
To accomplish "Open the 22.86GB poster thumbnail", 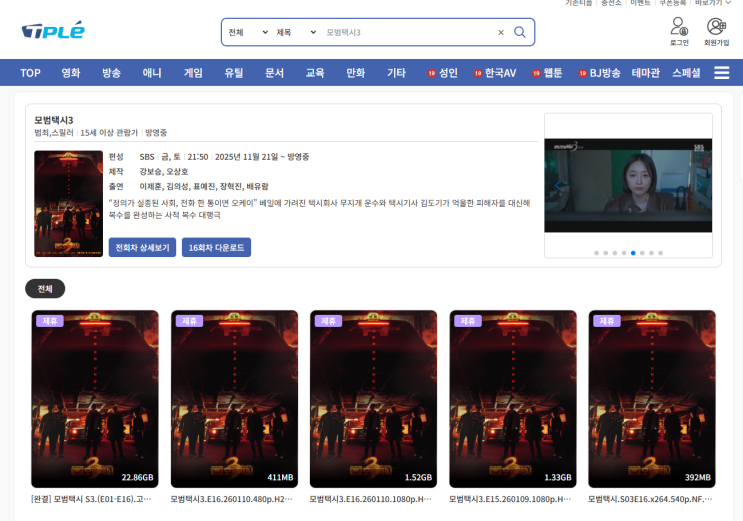I will tap(95, 399).
